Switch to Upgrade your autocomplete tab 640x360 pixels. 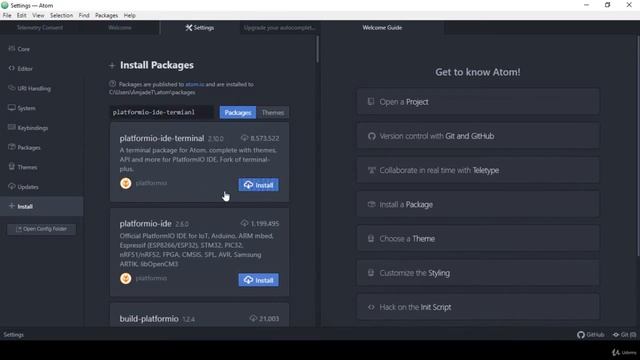click(280, 28)
